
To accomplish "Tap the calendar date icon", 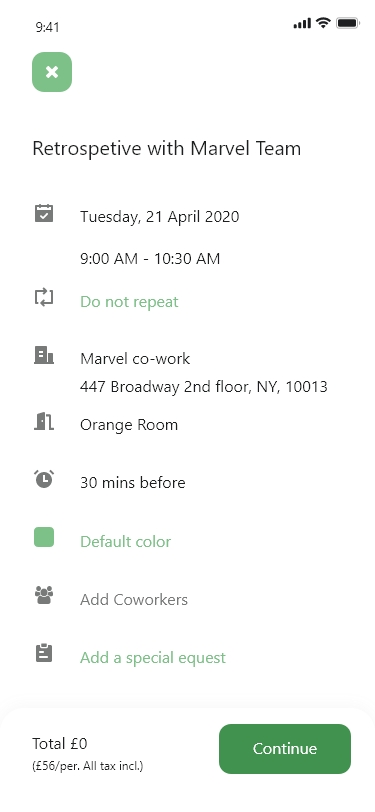I will [44, 213].
